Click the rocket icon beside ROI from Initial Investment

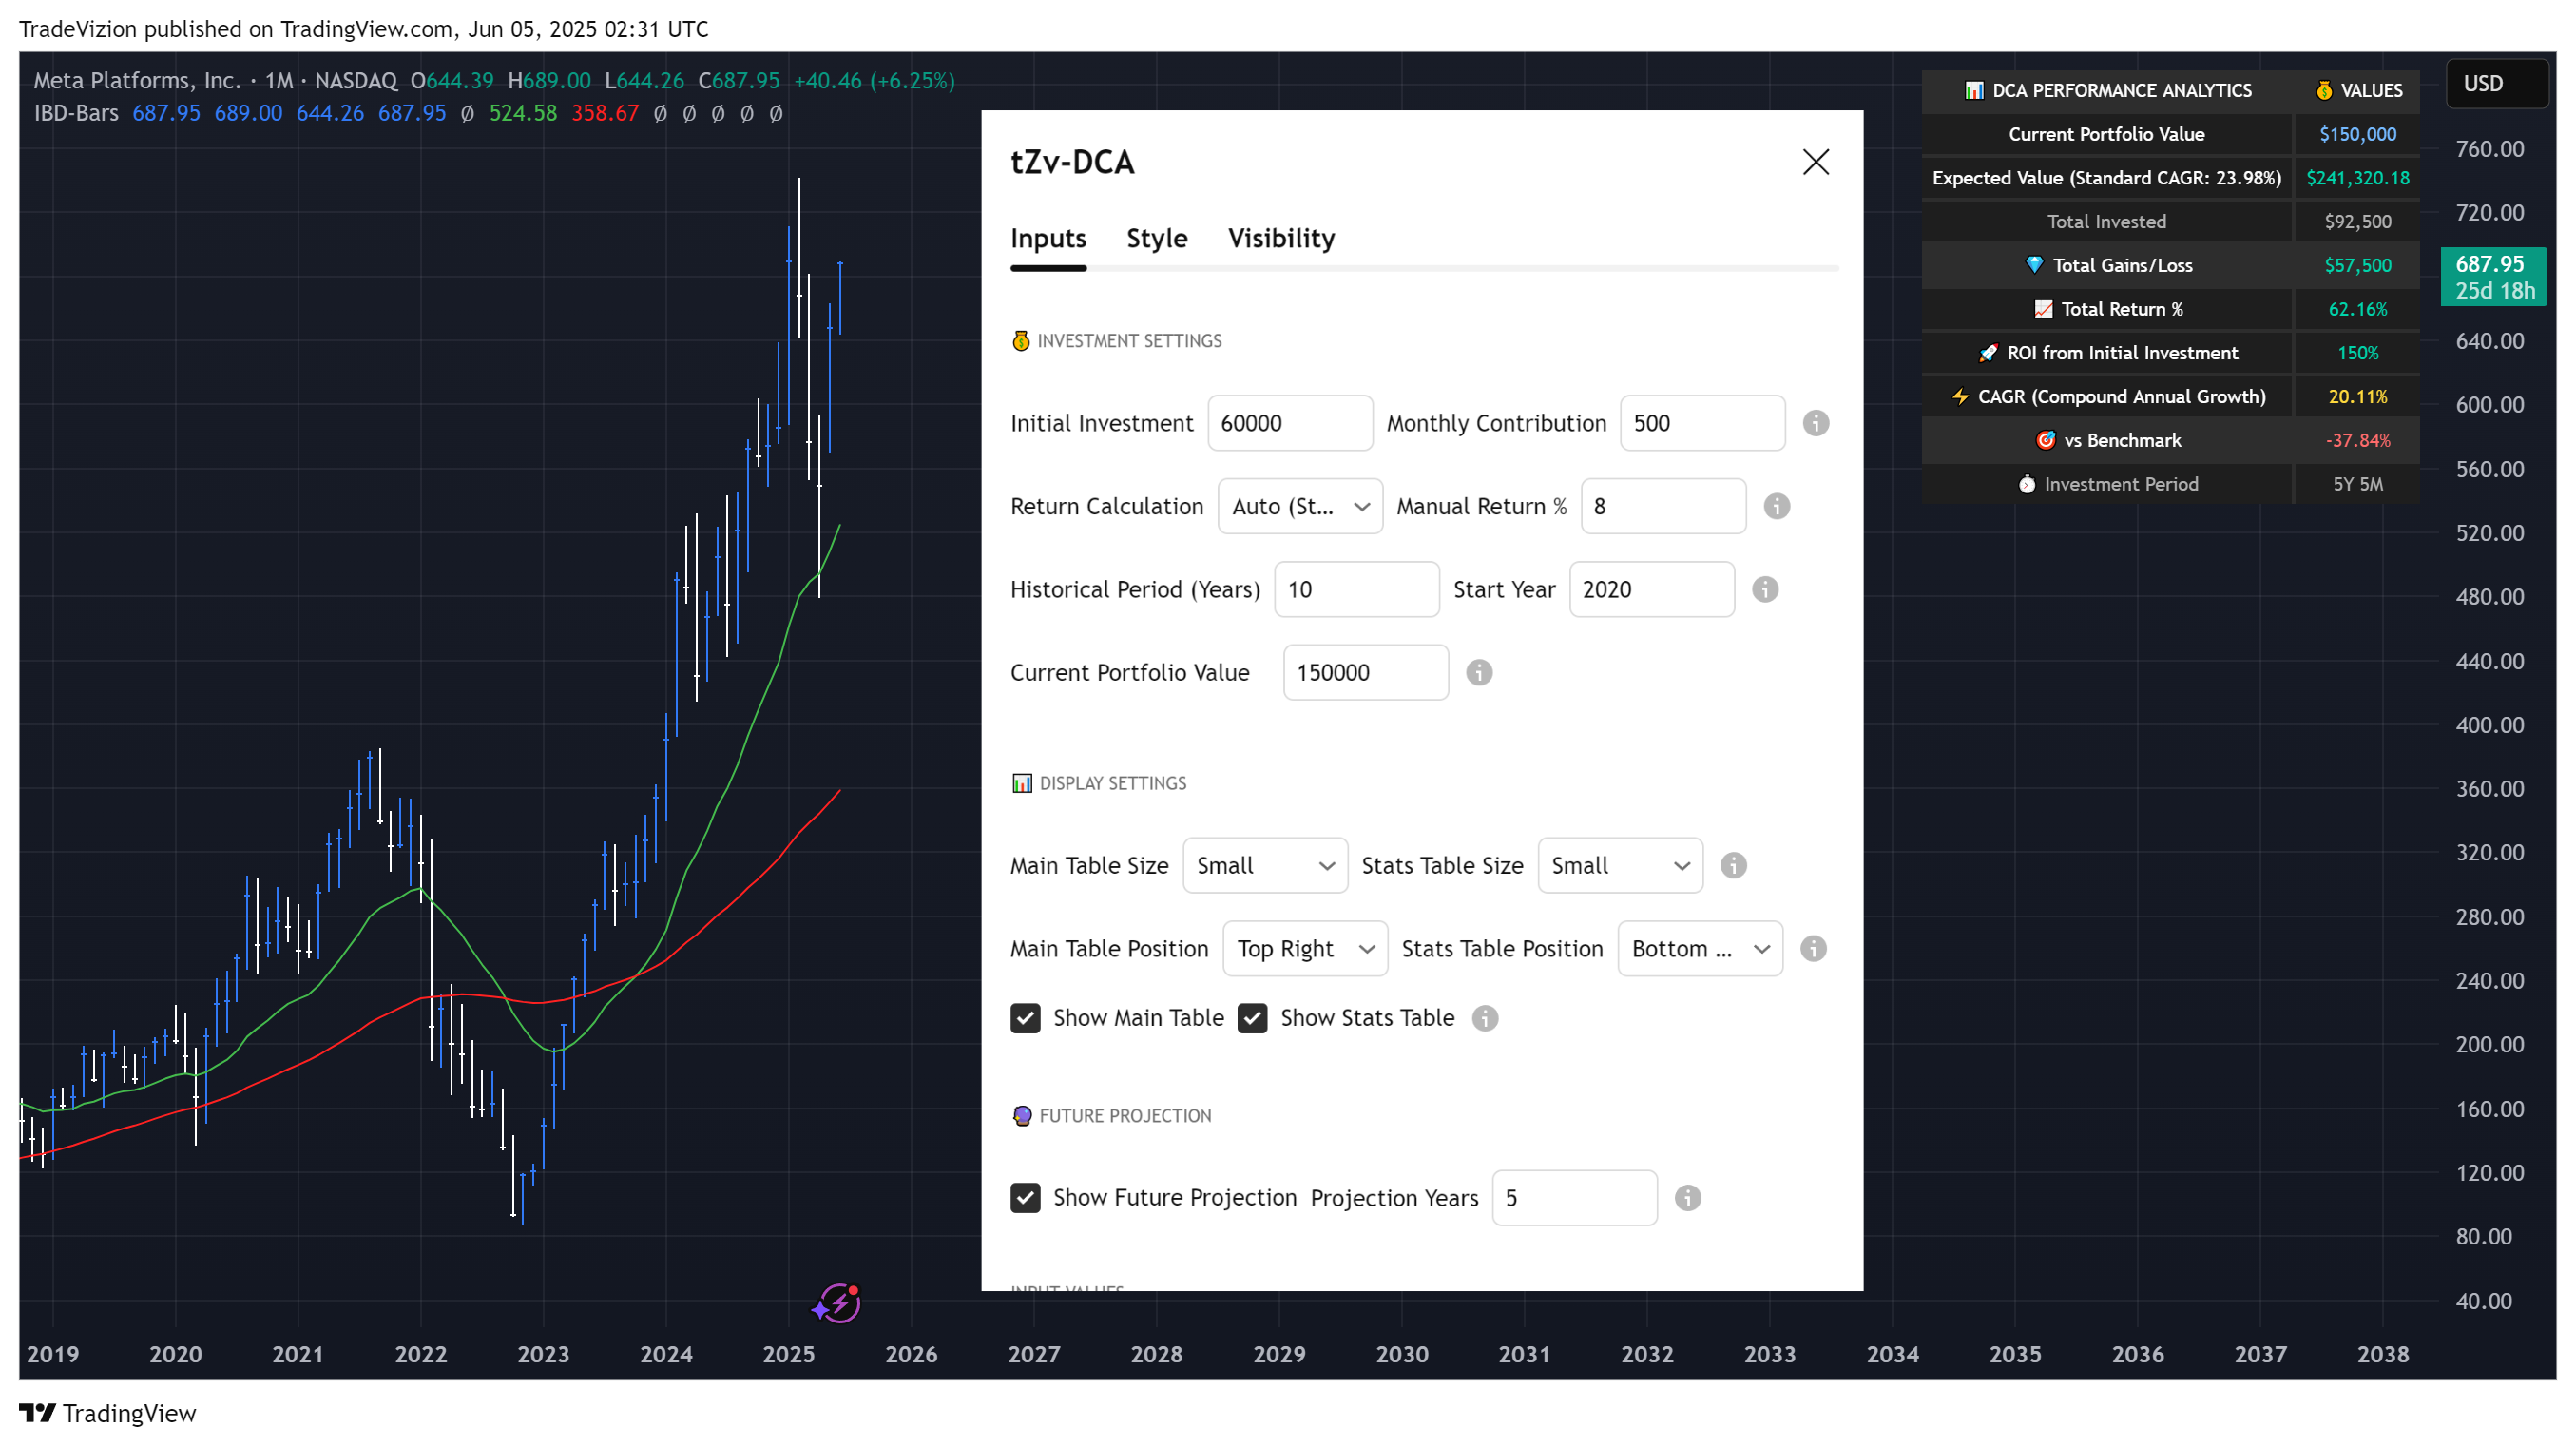1987,353
